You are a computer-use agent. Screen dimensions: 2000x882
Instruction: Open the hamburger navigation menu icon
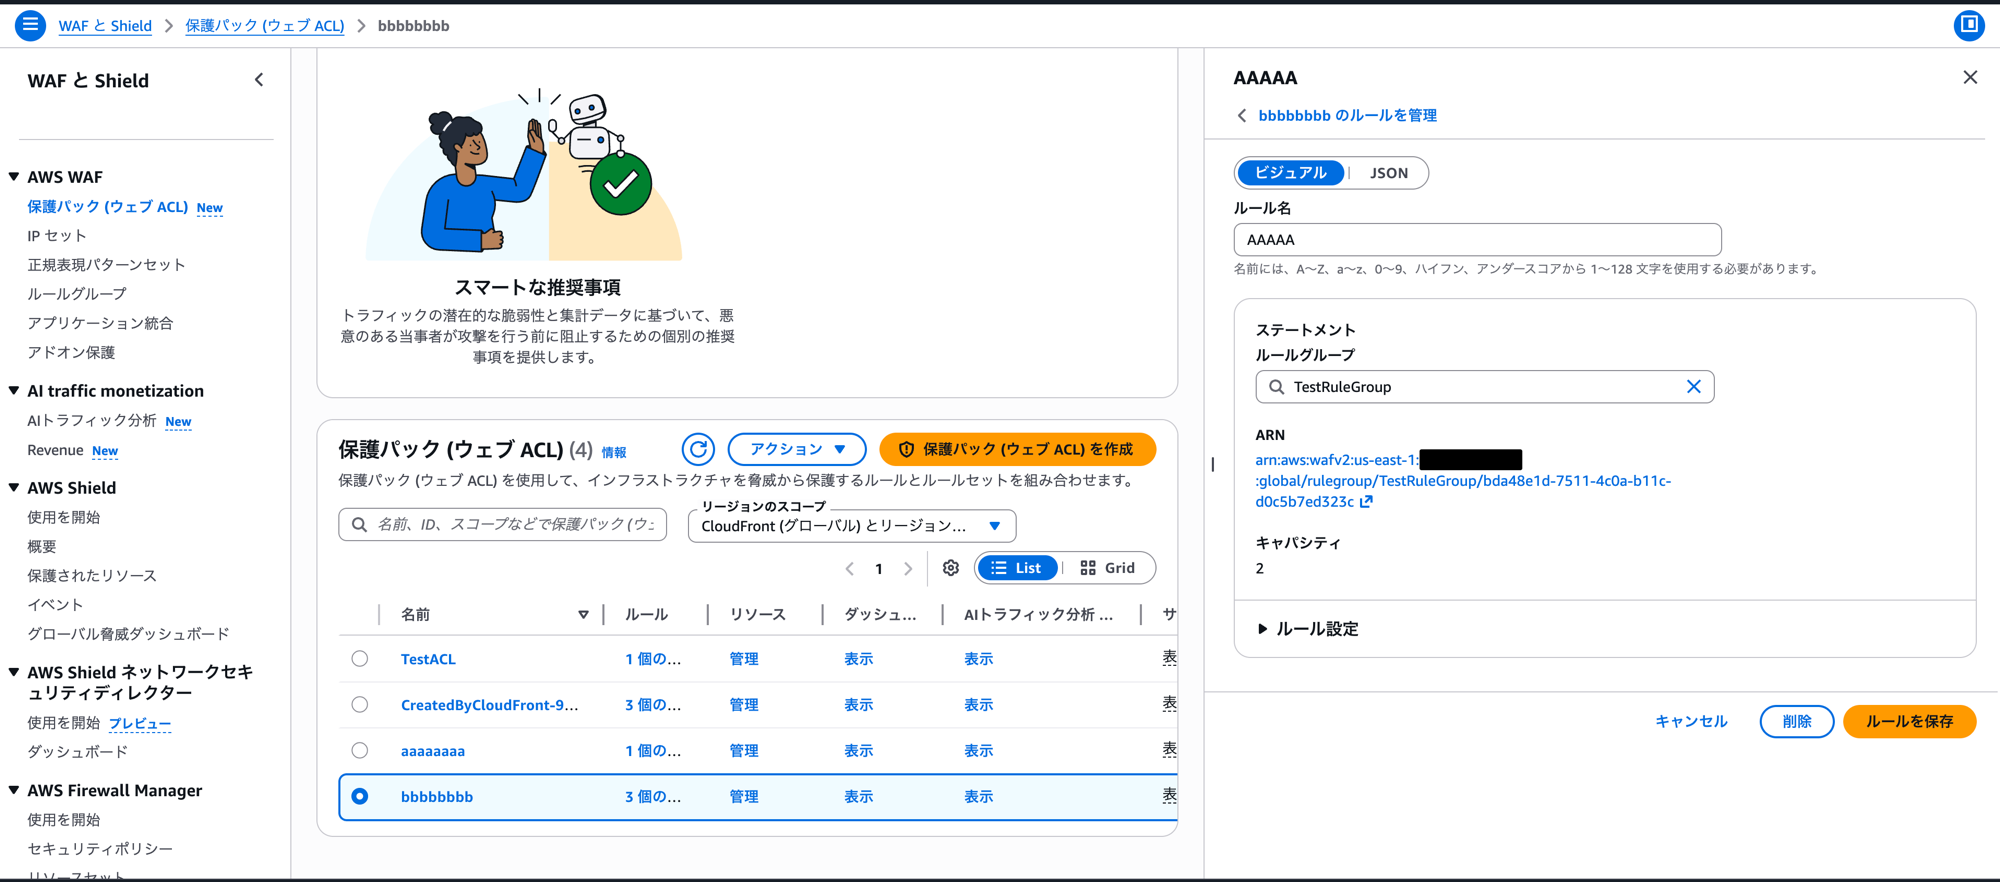[x=30, y=25]
